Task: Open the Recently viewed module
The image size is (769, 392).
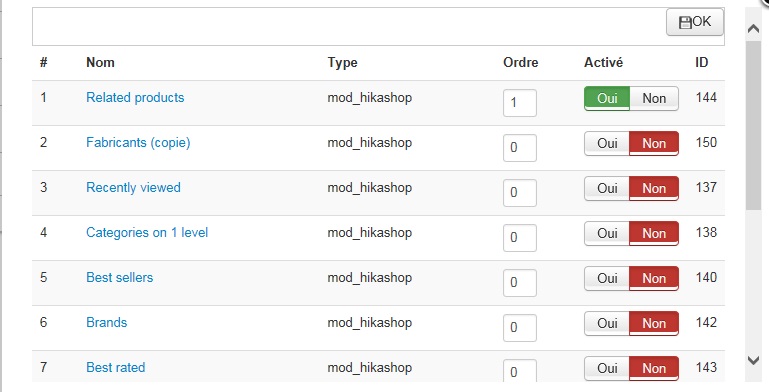Action: coord(133,187)
